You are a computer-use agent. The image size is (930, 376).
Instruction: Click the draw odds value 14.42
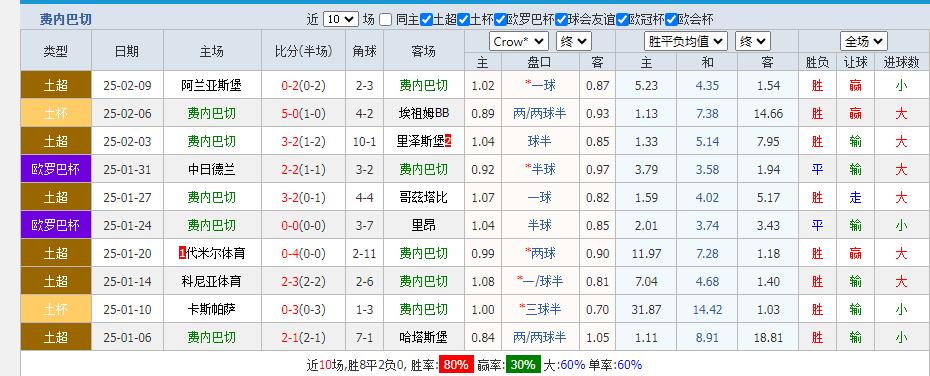[707, 309]
